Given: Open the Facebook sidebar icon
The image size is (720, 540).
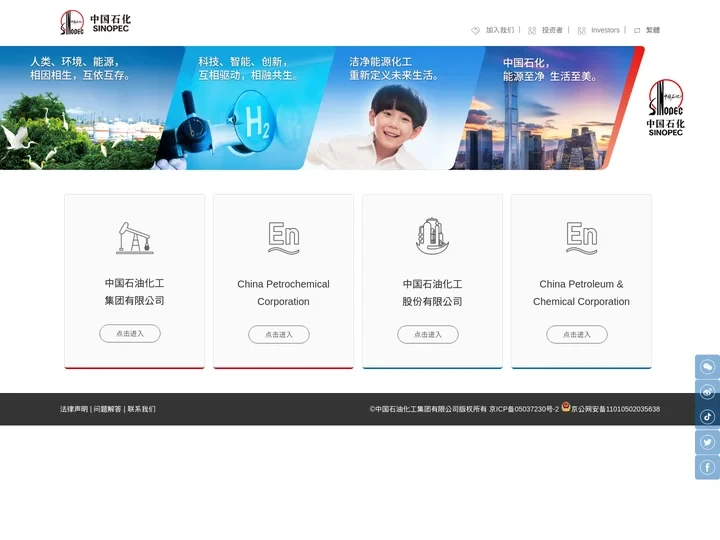Looking at the screenshot, I should pyautogui.click(x=707, y=467).
